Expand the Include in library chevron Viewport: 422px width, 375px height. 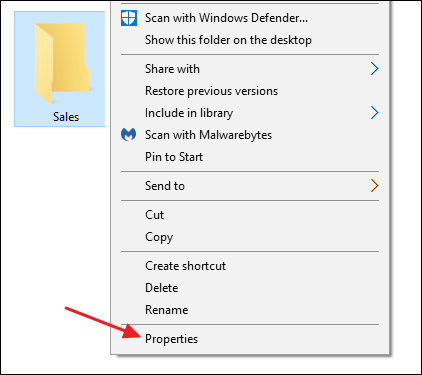click(x=375, y=113)
